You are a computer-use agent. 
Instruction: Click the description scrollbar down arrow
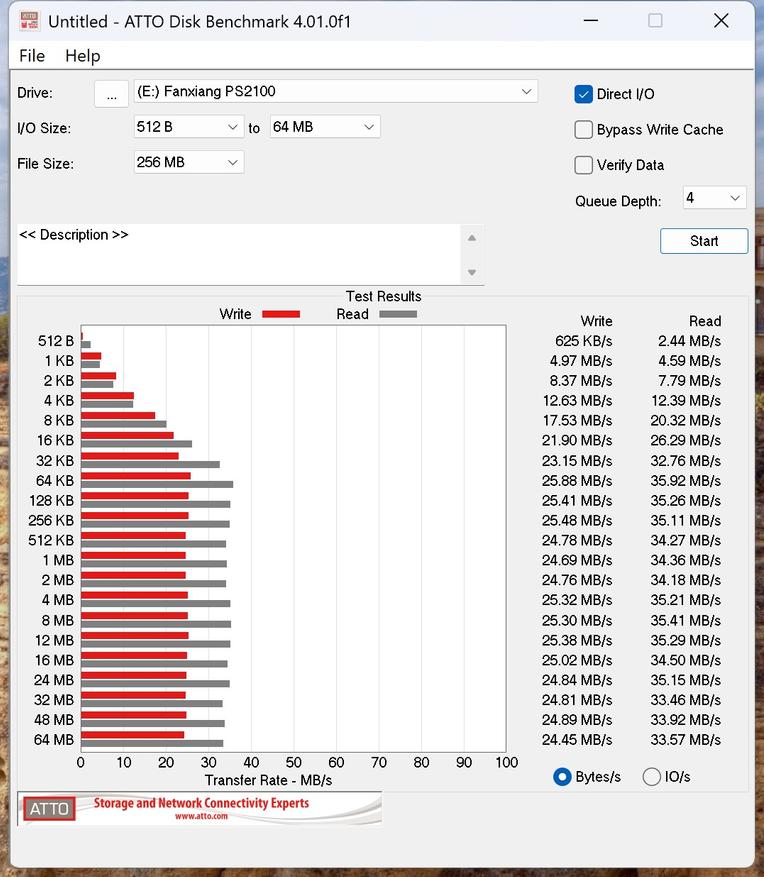[x=472, y=272]
